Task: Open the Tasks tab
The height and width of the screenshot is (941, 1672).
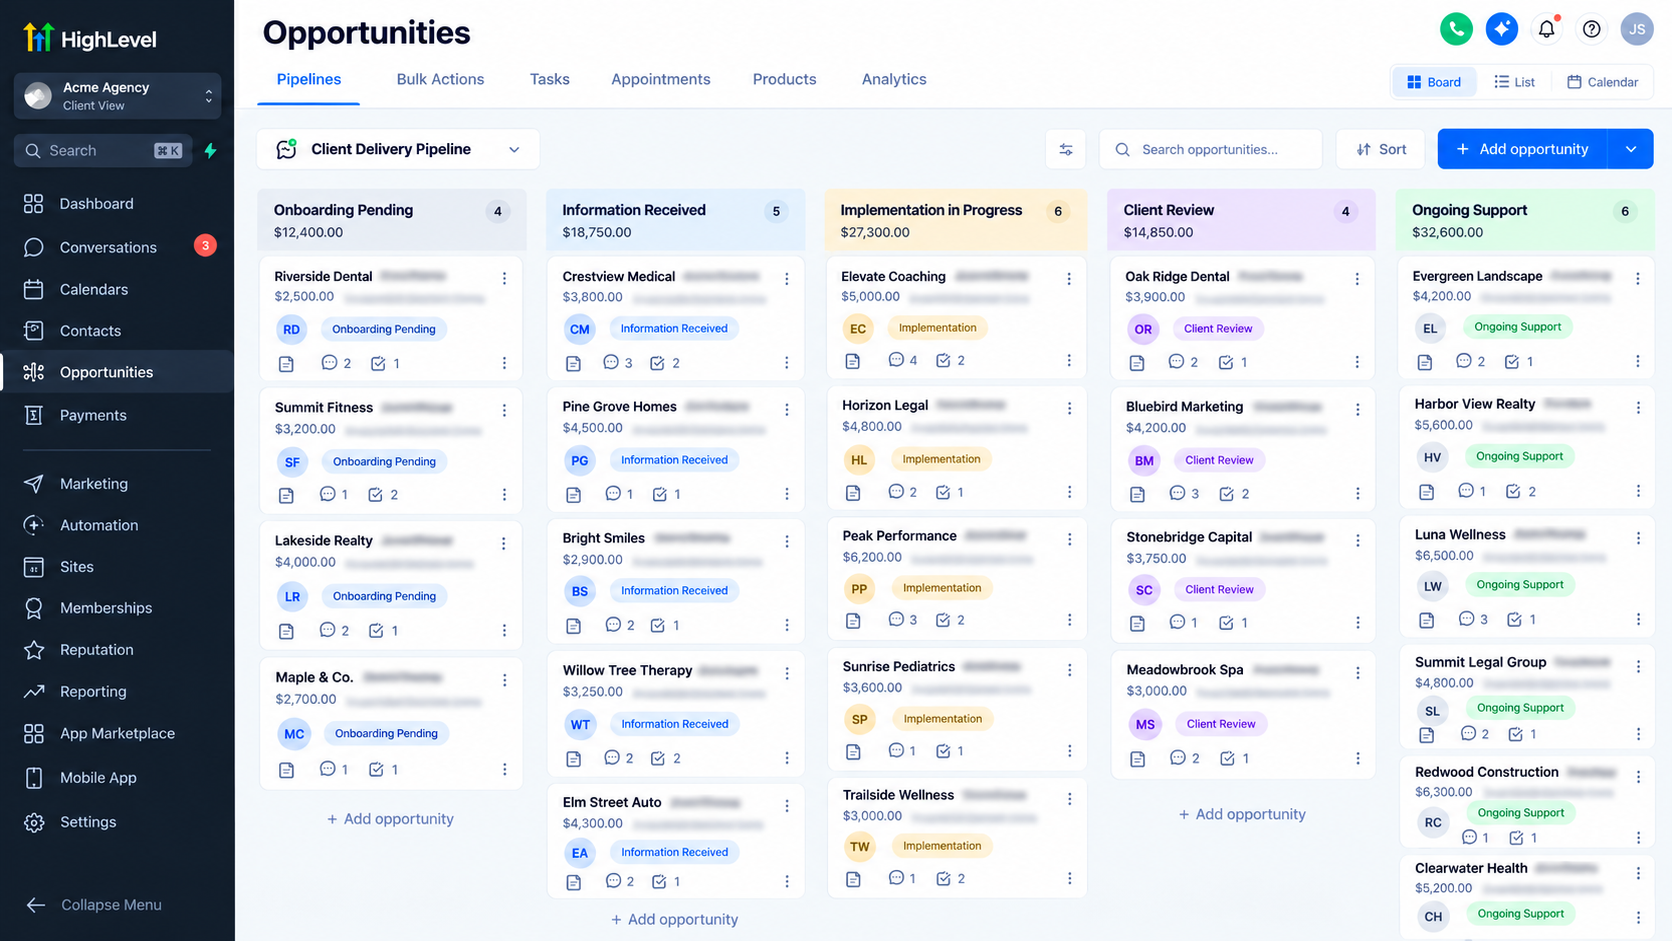Action: tap(549, 79)
